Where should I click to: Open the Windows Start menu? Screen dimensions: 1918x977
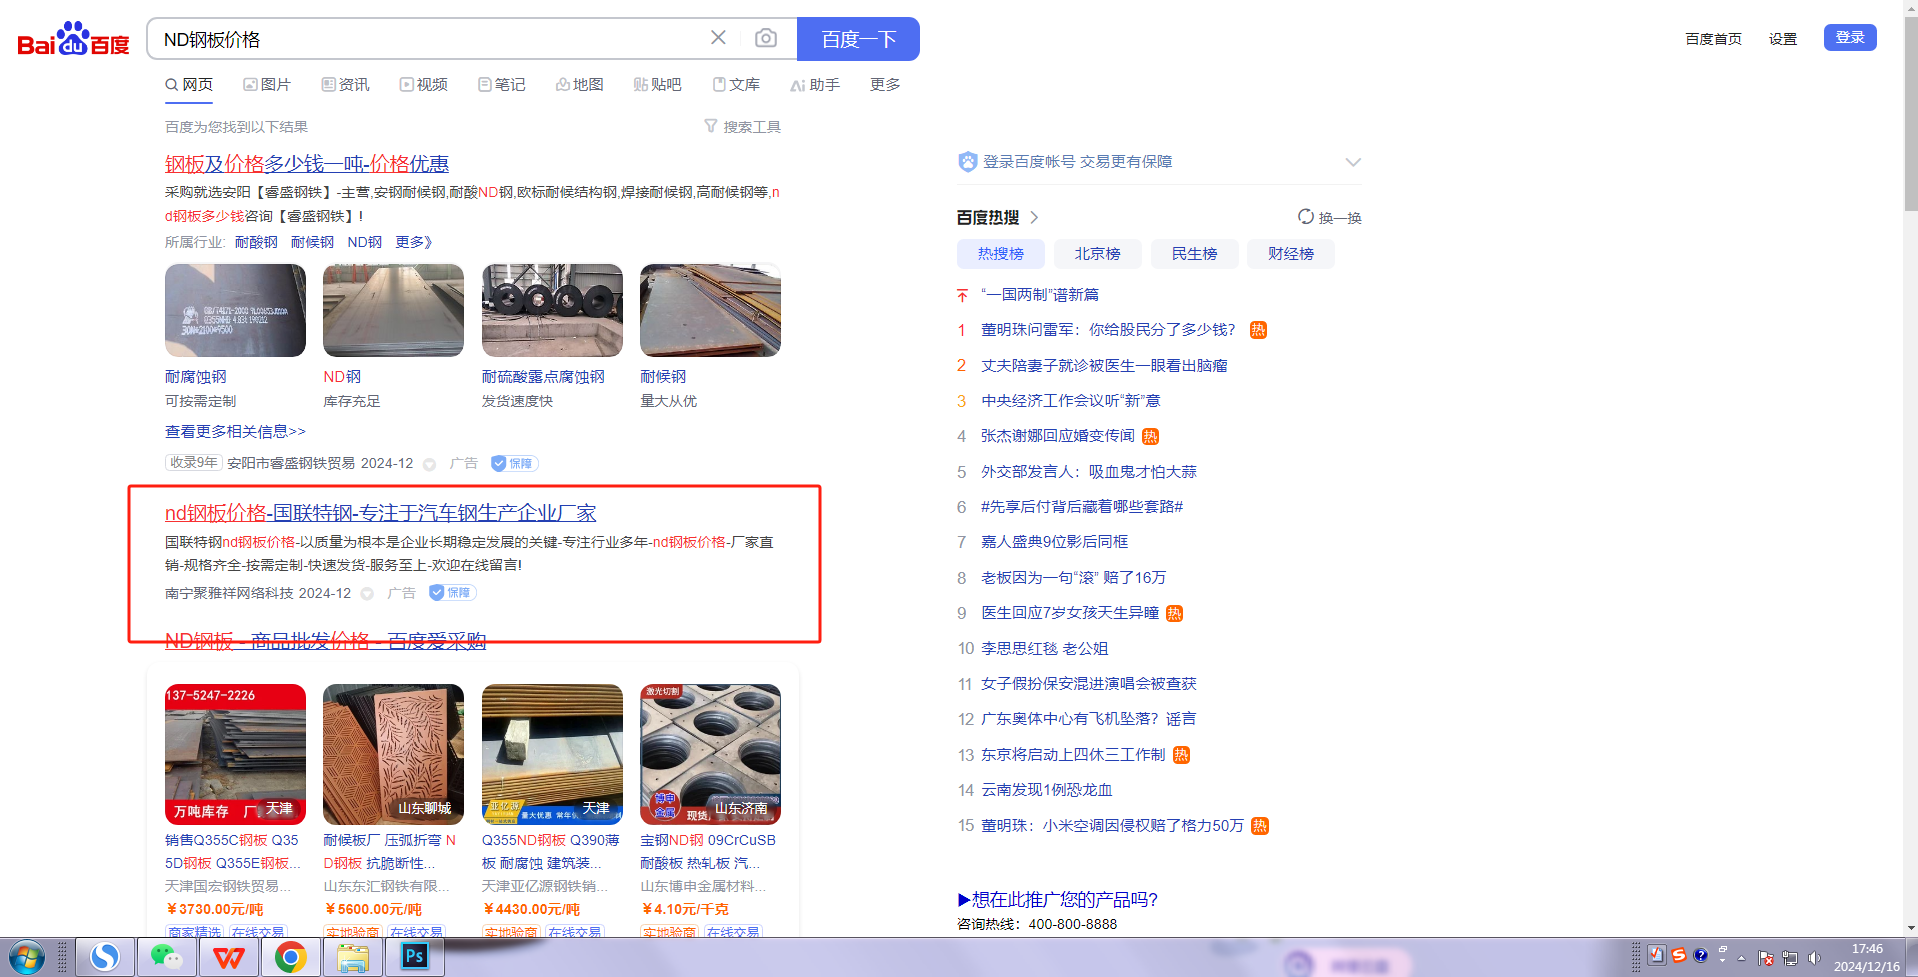tap(26, 958)
